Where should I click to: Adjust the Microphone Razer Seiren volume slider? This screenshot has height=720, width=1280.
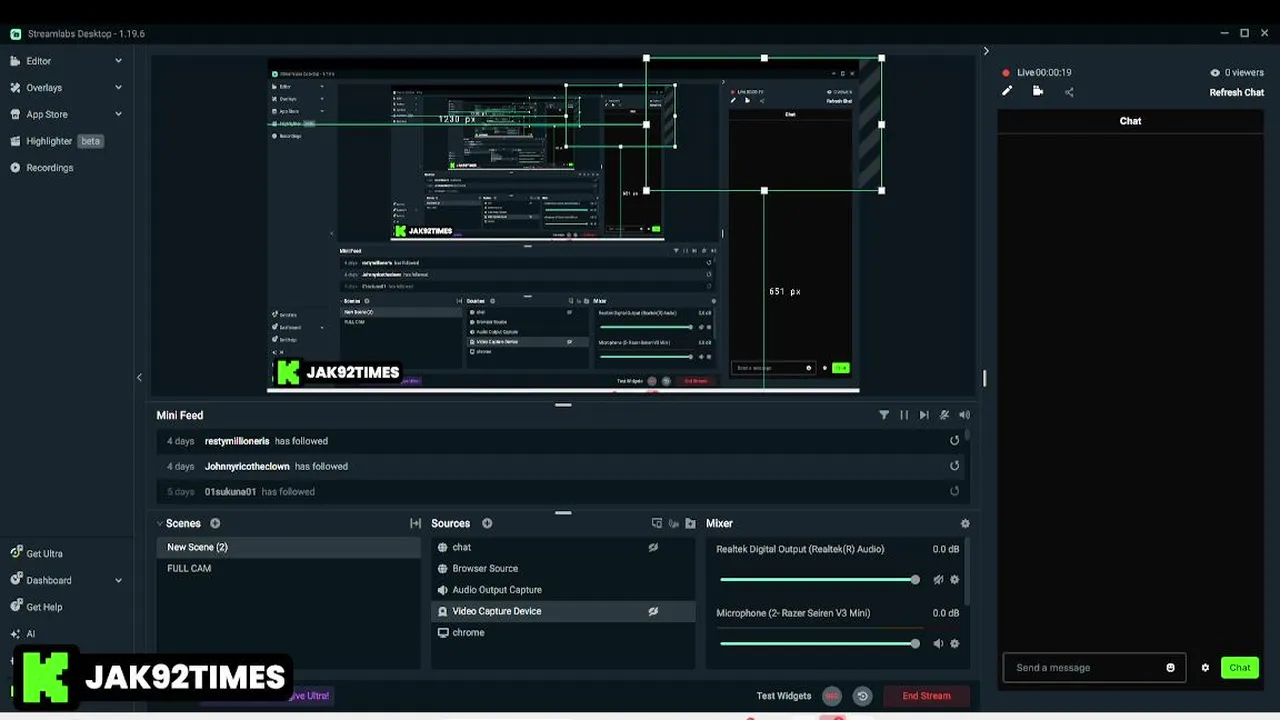(818, 644)
